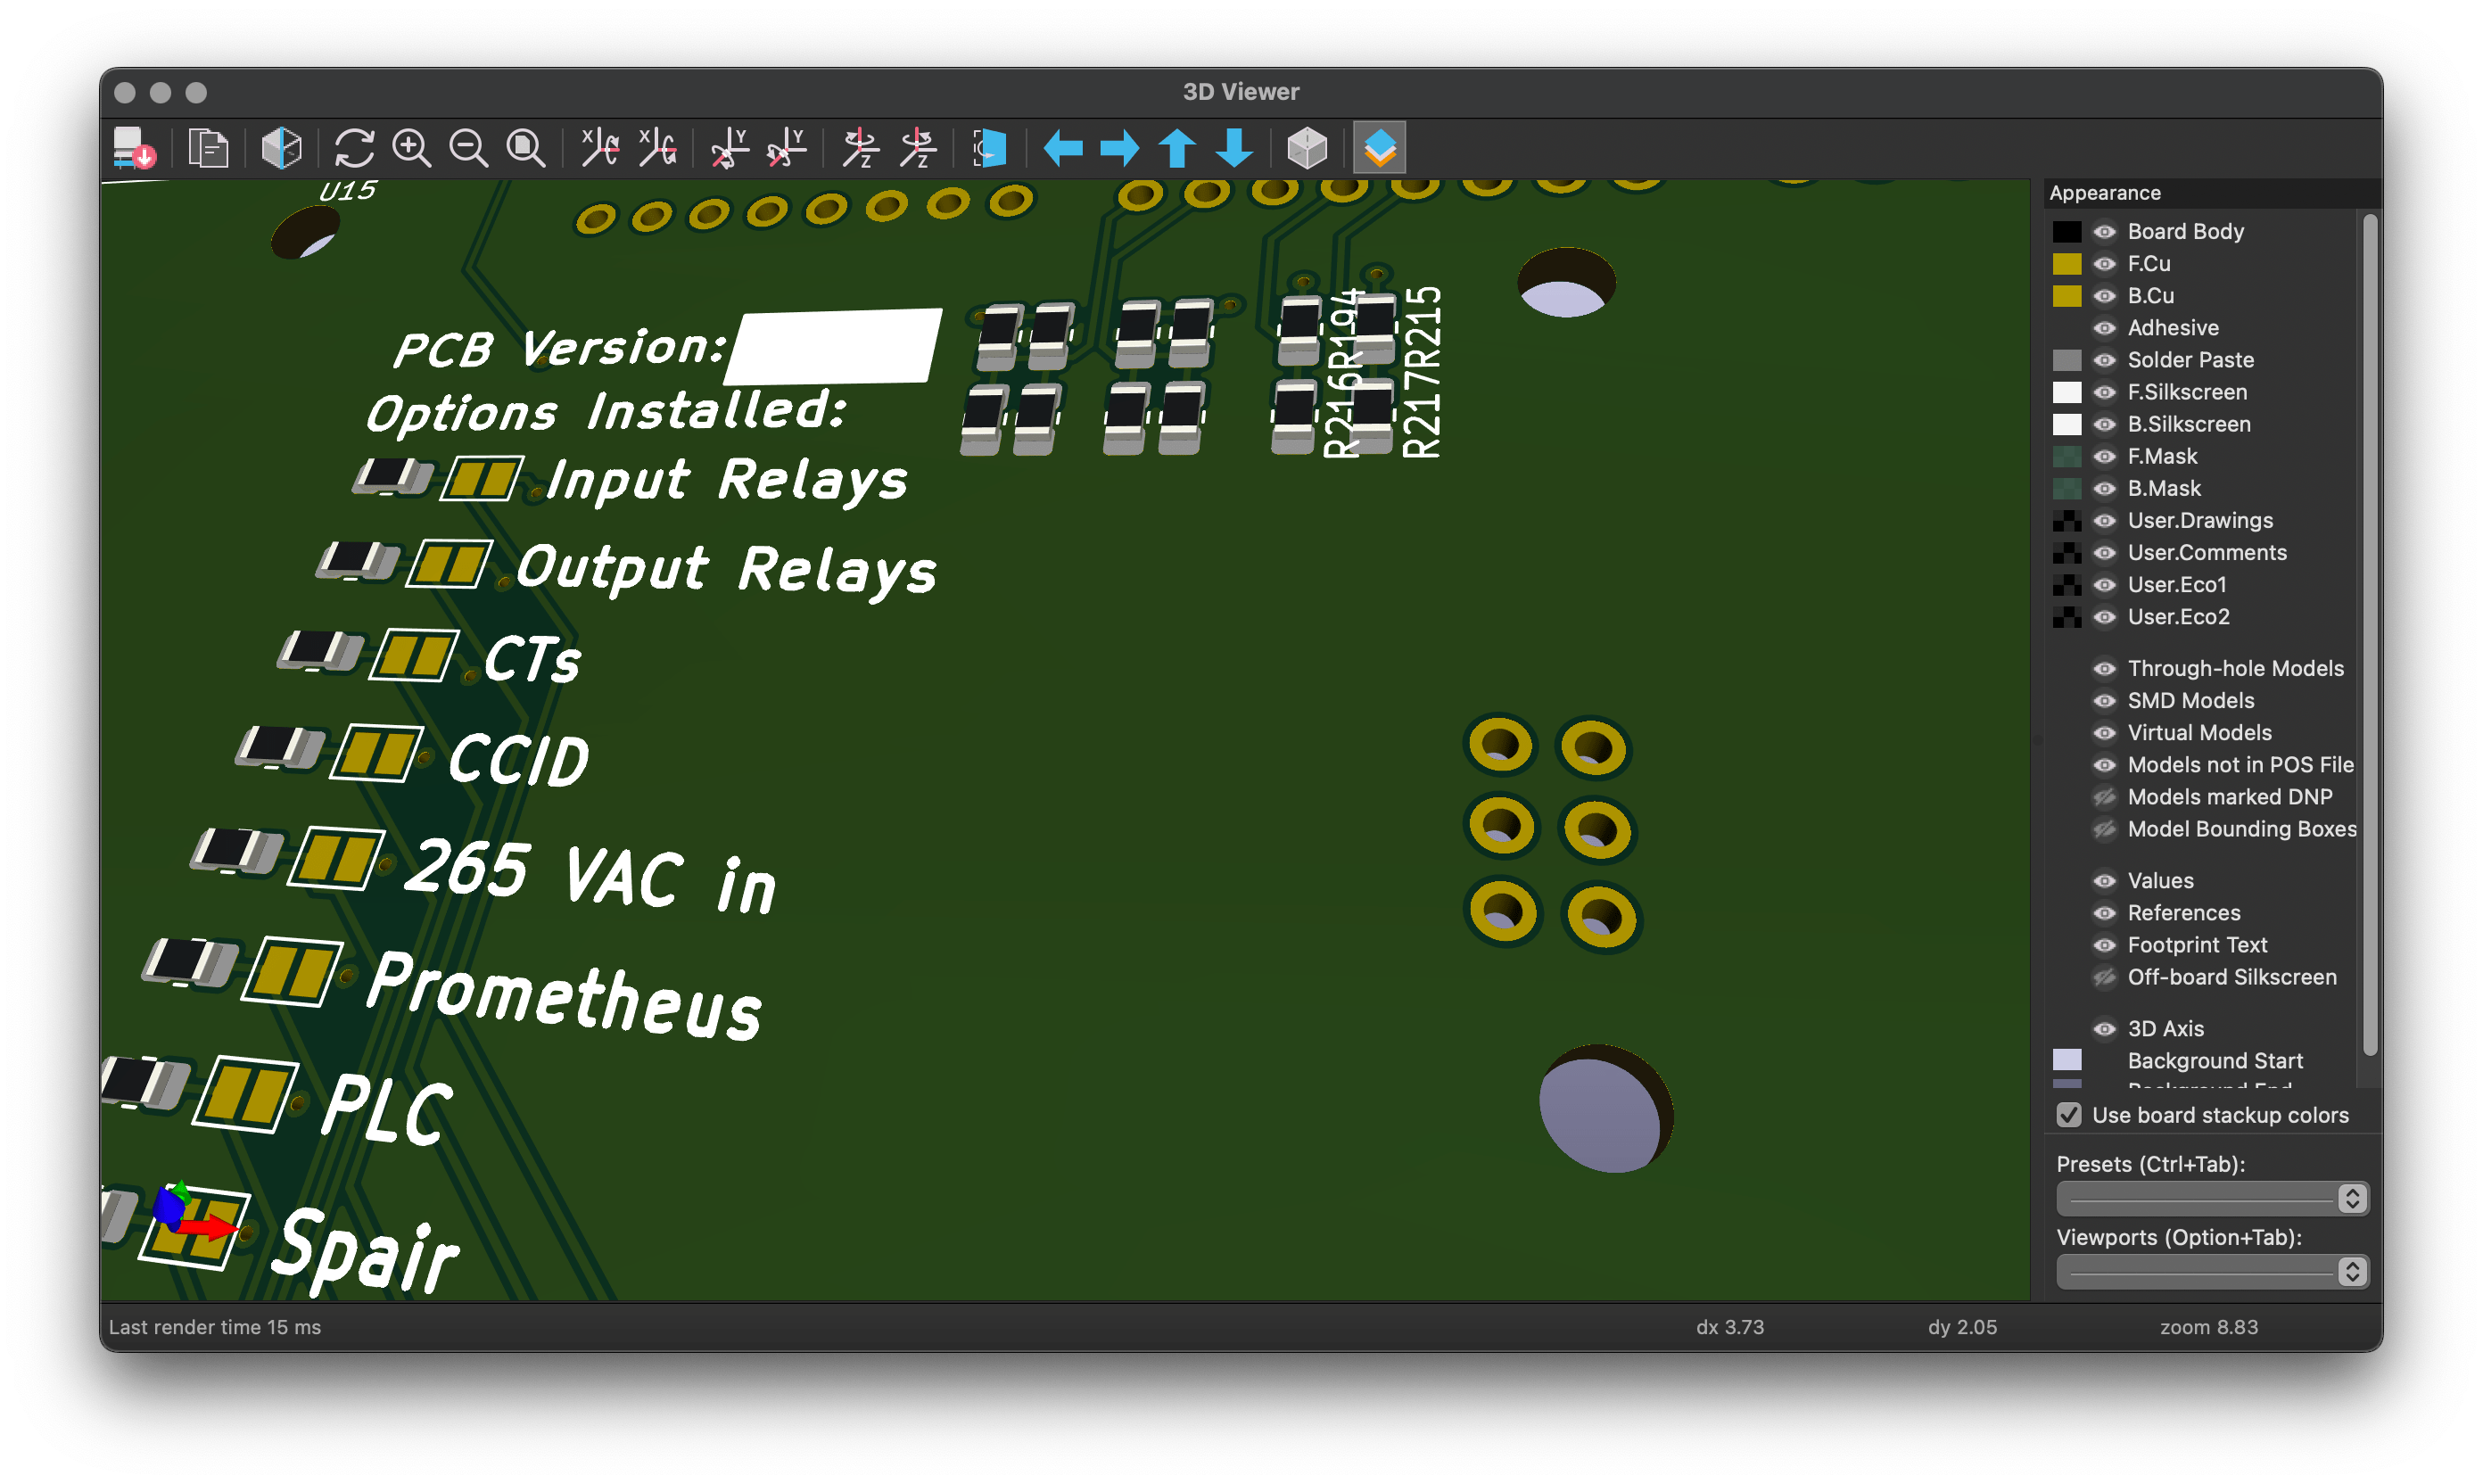Viewport: 2483px width, 1484px height.
Task: Toggle visibility of SMD Models
Action: [x=2104, y=701]
